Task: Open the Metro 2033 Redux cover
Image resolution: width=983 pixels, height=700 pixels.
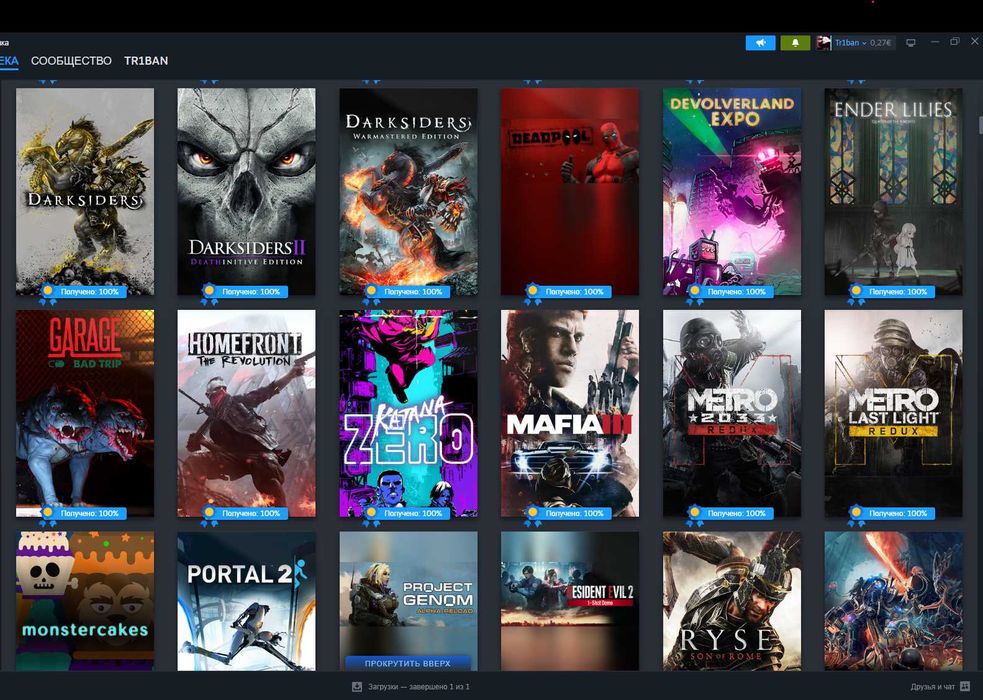Action: click(x=732, y=413)
